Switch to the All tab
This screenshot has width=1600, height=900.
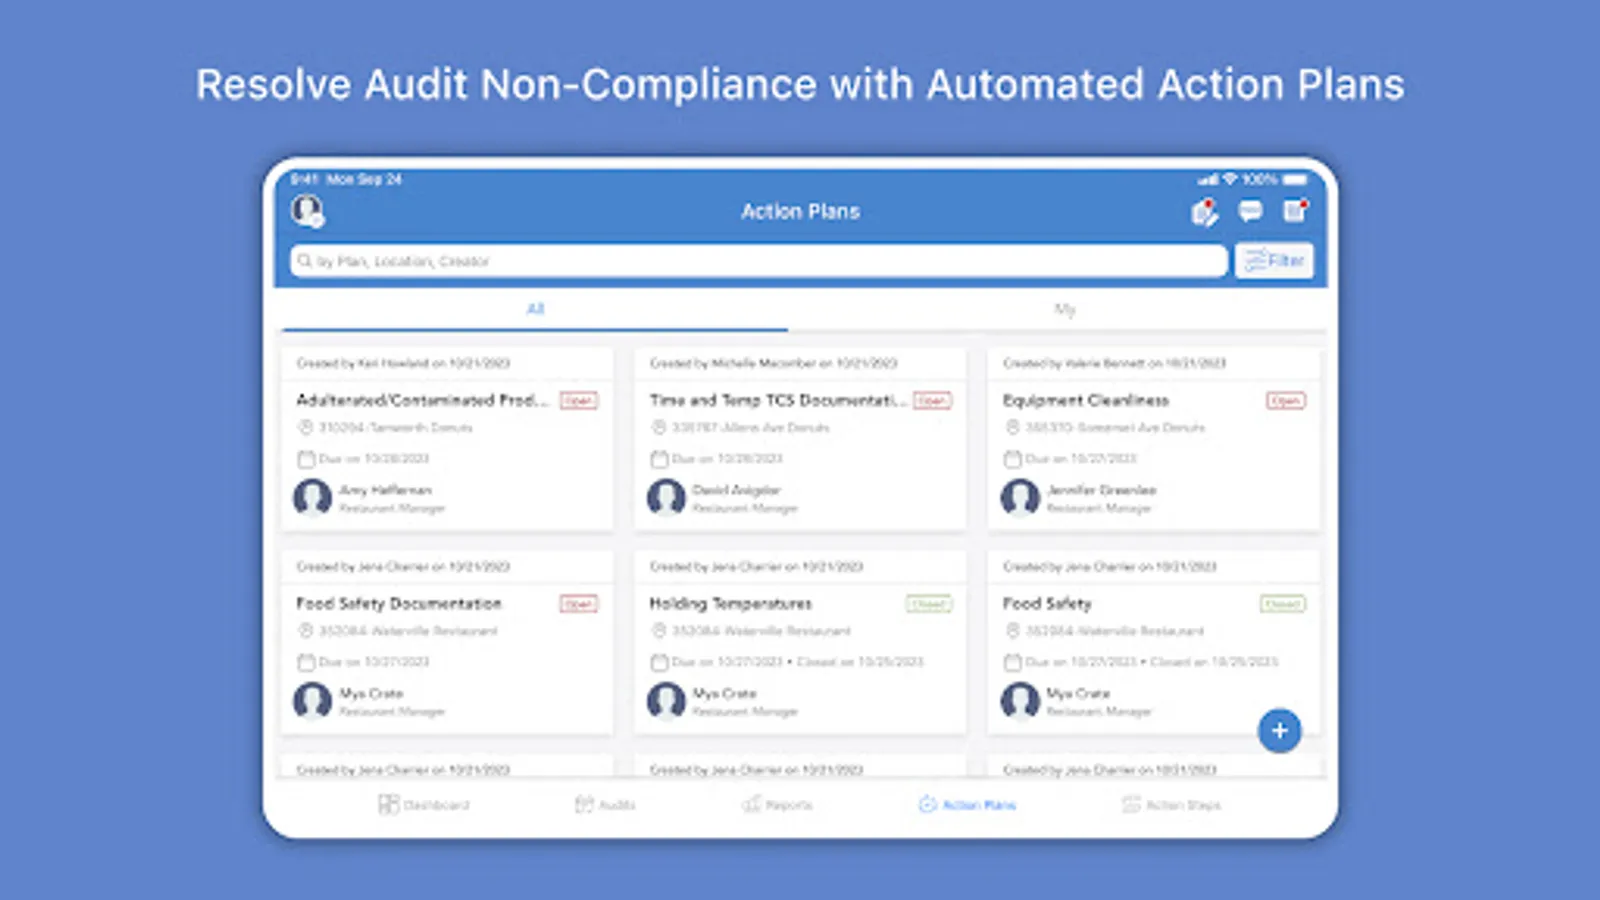(x=535, y=309)
